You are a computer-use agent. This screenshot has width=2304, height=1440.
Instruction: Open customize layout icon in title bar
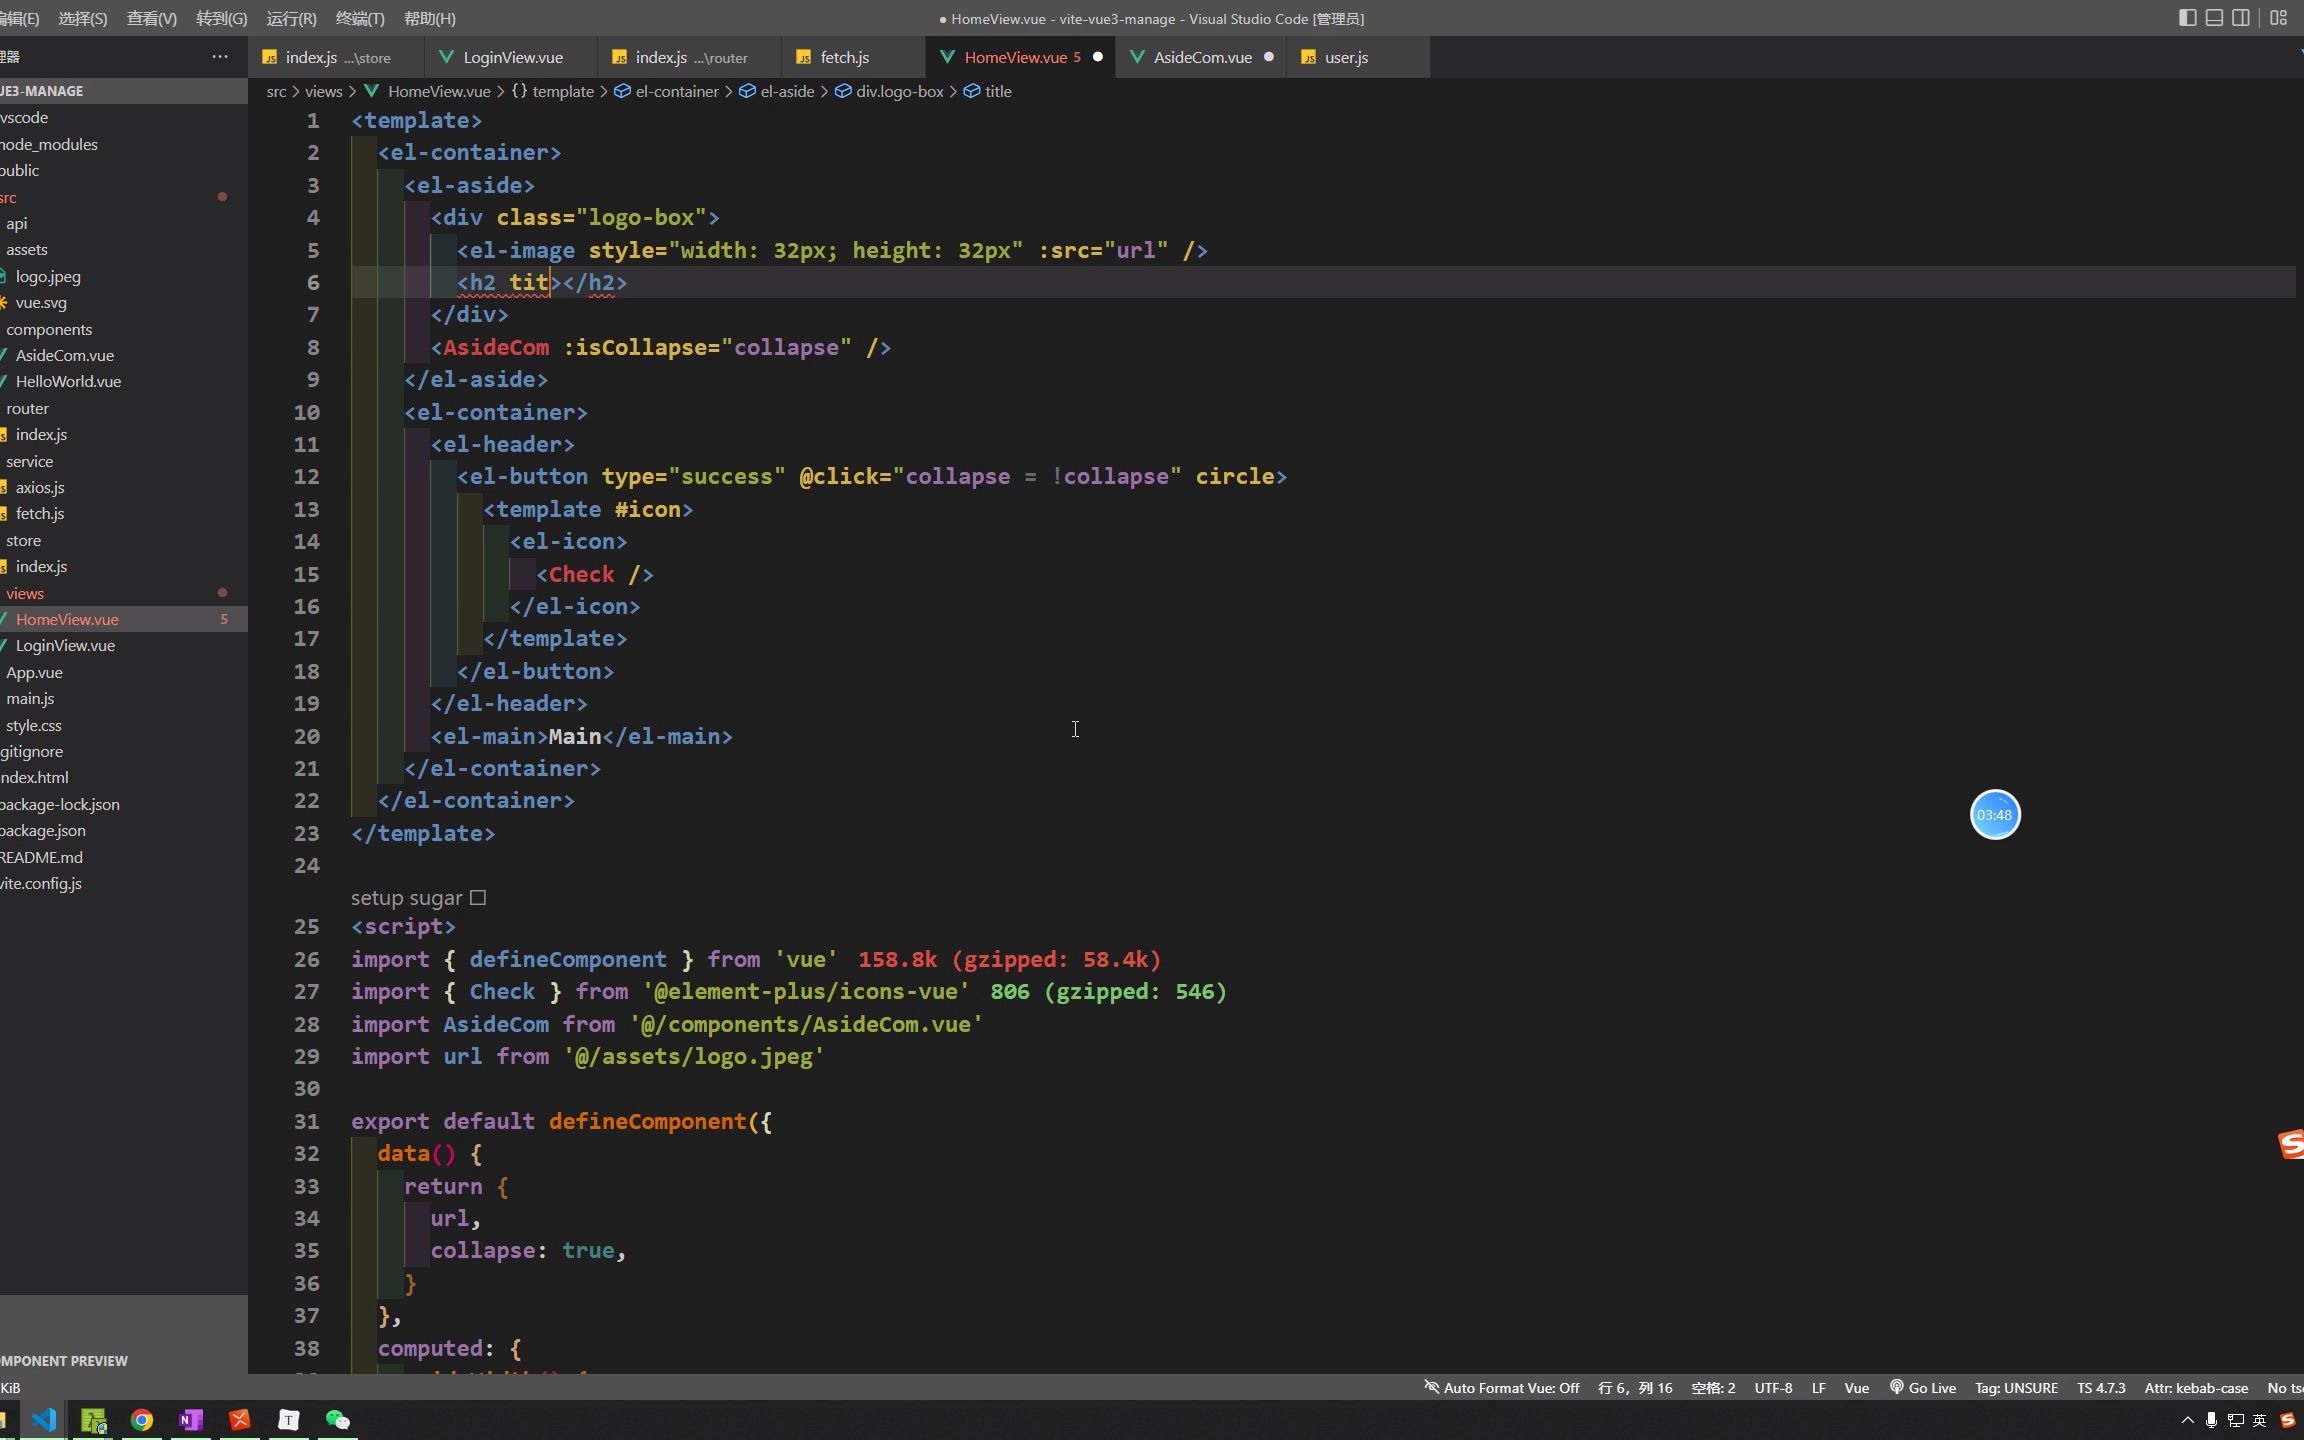point(2278,17)
